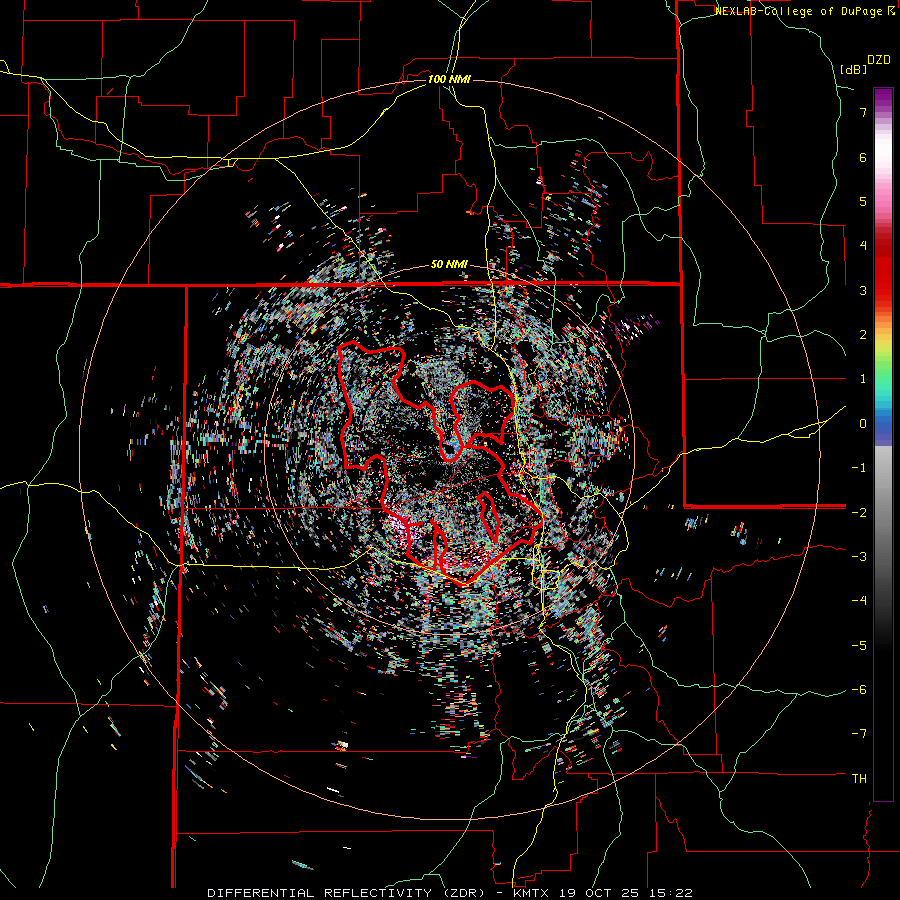
Task: Click the -3 value on color scale
Action: (859, 557)
